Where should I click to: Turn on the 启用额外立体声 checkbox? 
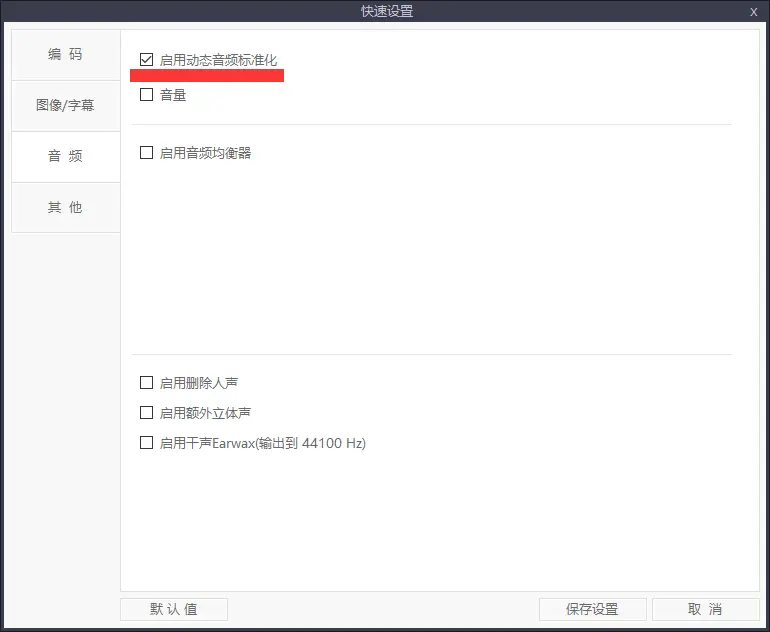147,413
